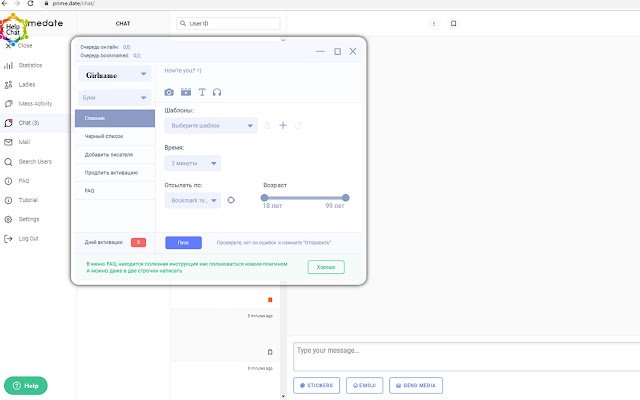Open the three-dot menu in chat header

click(x=433, y=23)
